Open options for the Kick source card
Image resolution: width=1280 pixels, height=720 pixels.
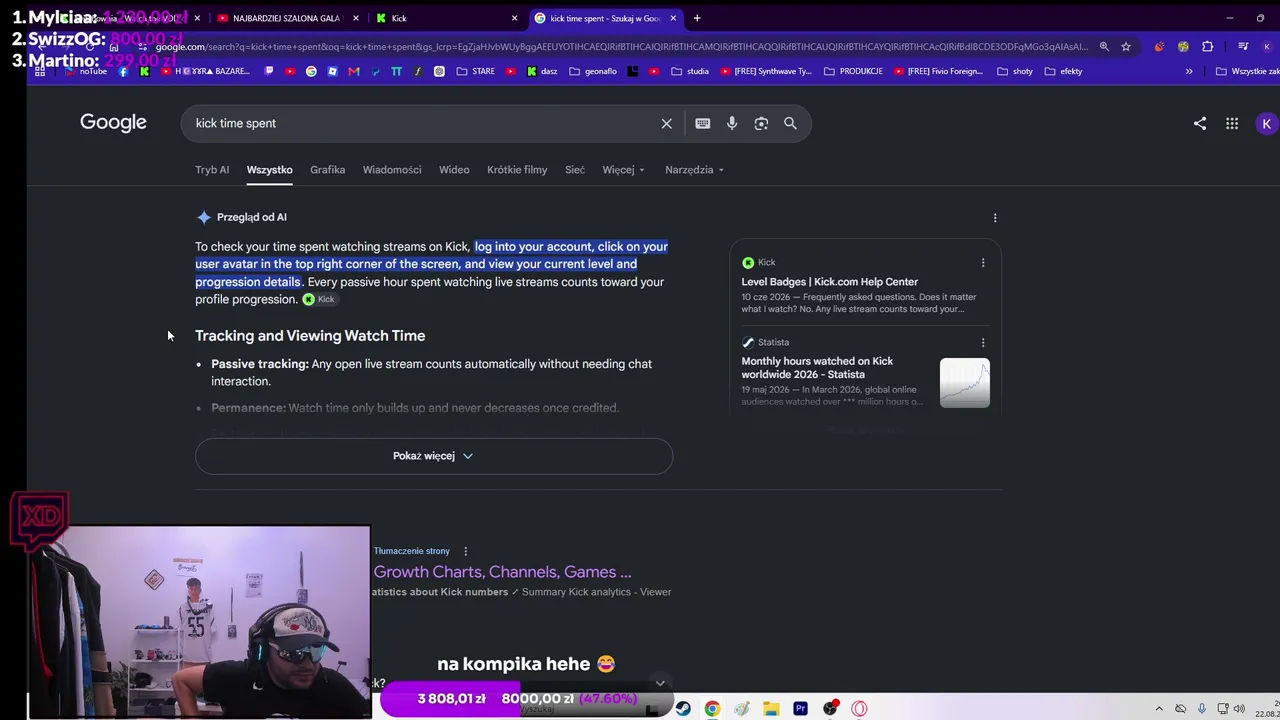[983, 262]
